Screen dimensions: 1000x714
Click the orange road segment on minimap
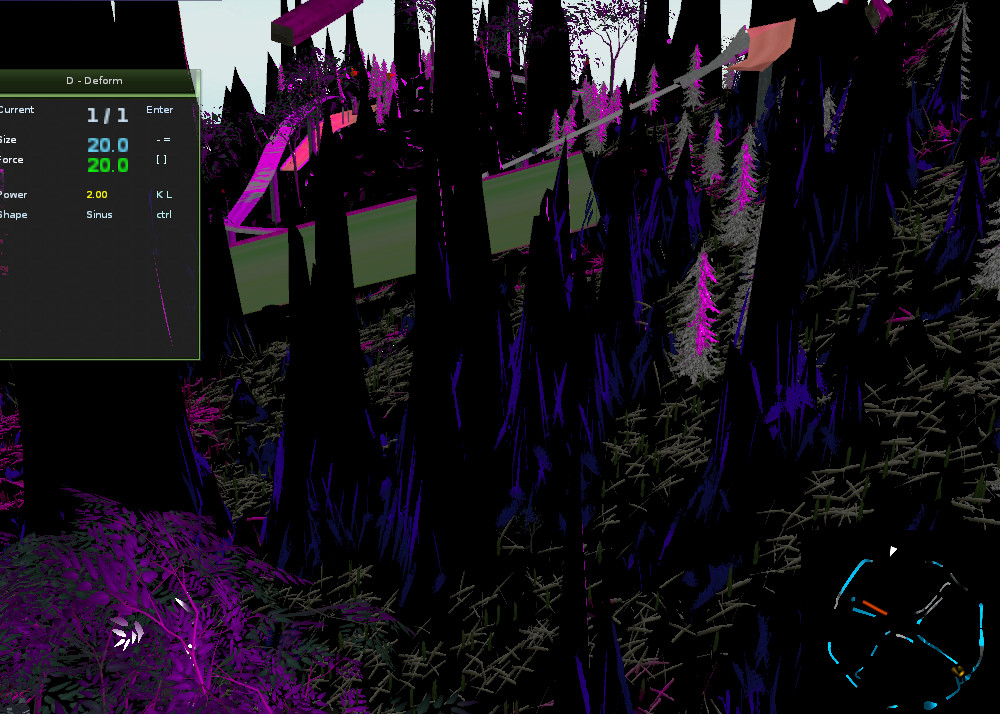(873, 606)
